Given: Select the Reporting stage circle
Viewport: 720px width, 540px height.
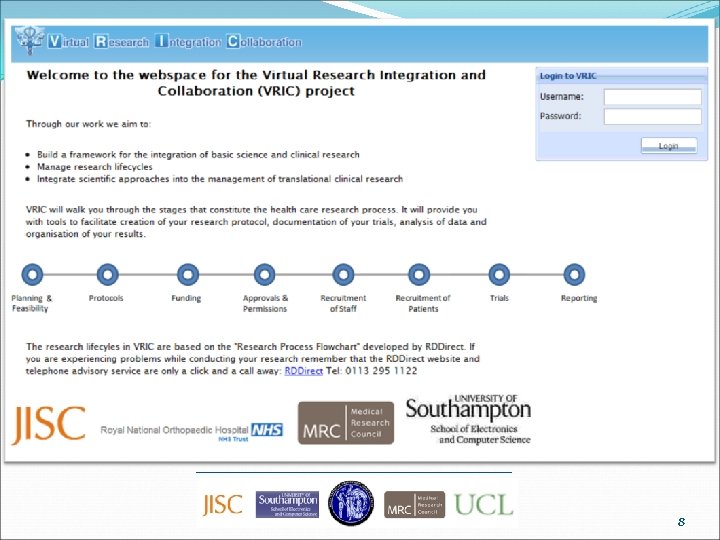Looking at the screenshot, I should click(x=574, y=275).
